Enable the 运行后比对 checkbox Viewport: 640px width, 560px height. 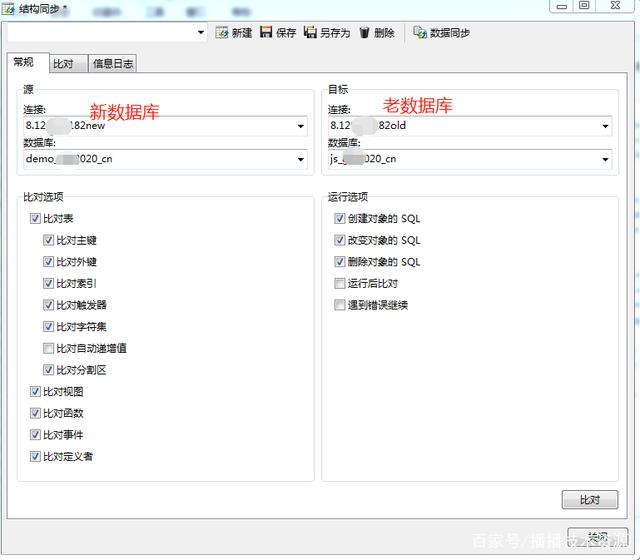click(340, 283)
